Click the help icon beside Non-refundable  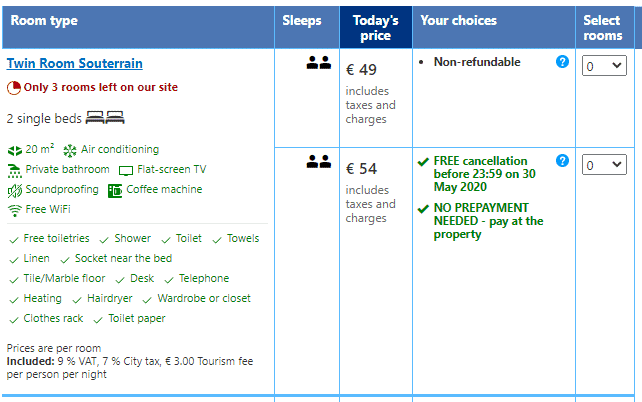562,62
